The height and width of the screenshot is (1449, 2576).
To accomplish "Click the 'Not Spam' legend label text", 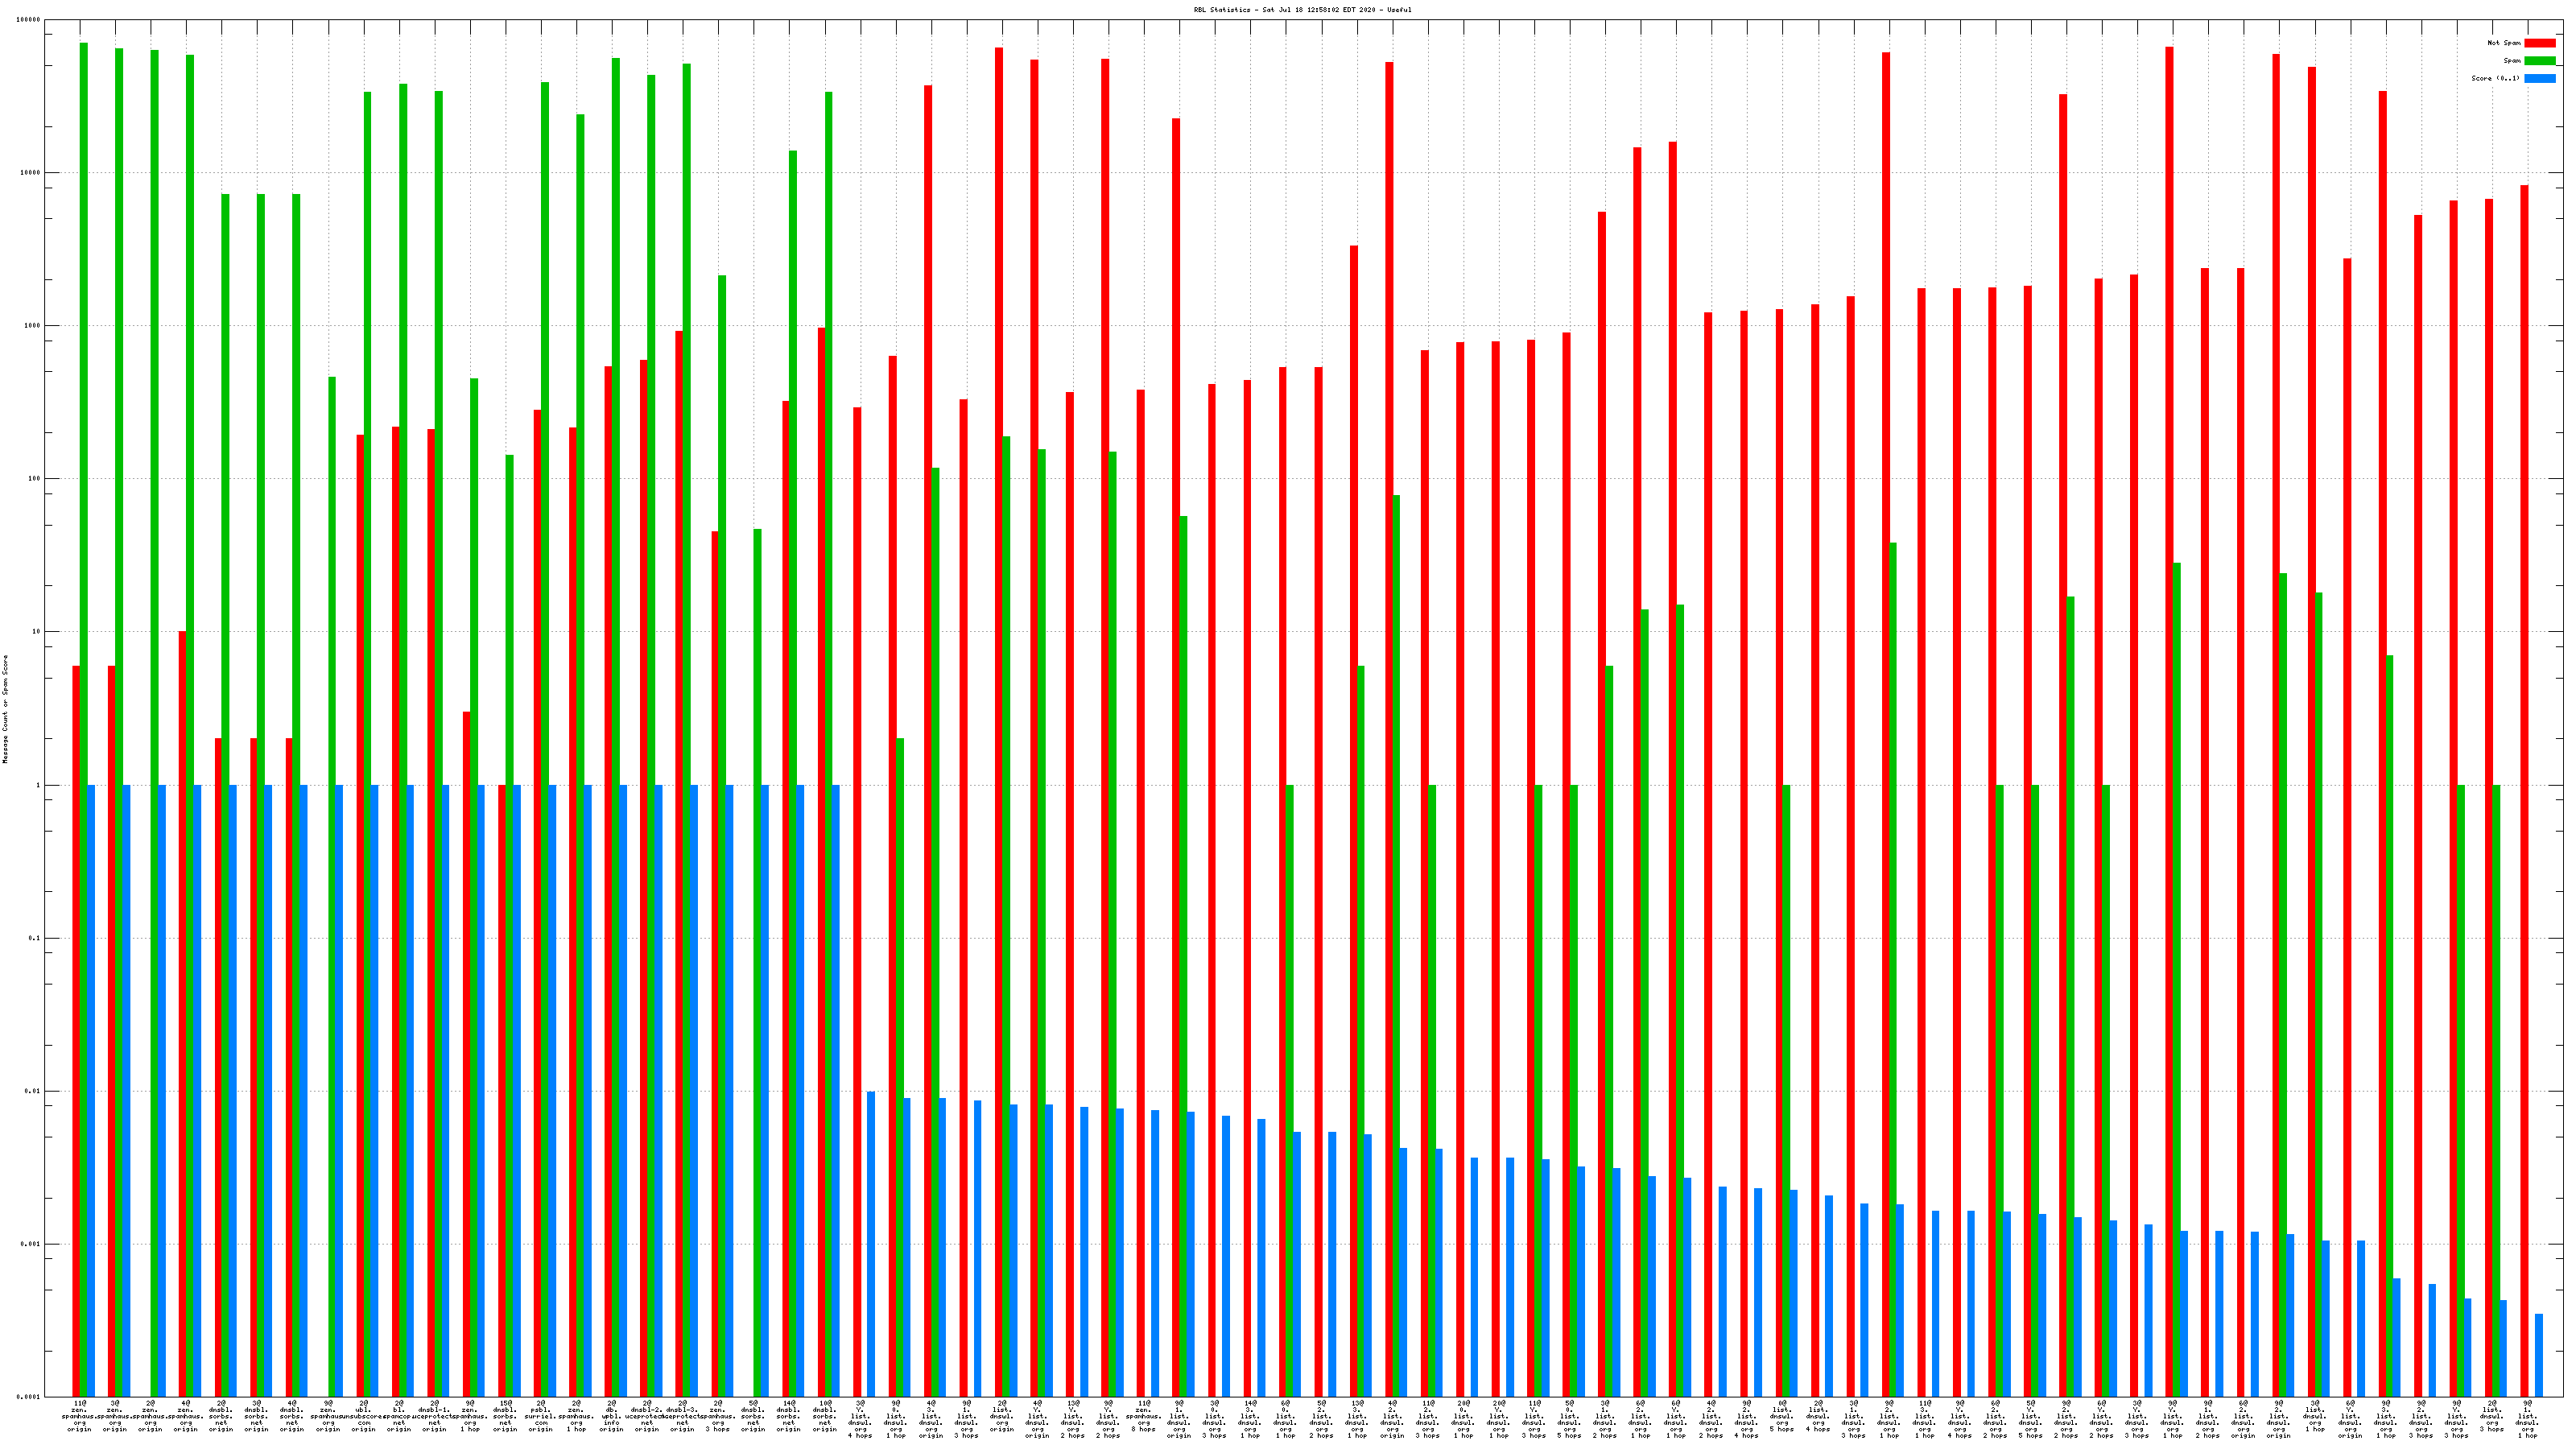I will coord(2504,43).
